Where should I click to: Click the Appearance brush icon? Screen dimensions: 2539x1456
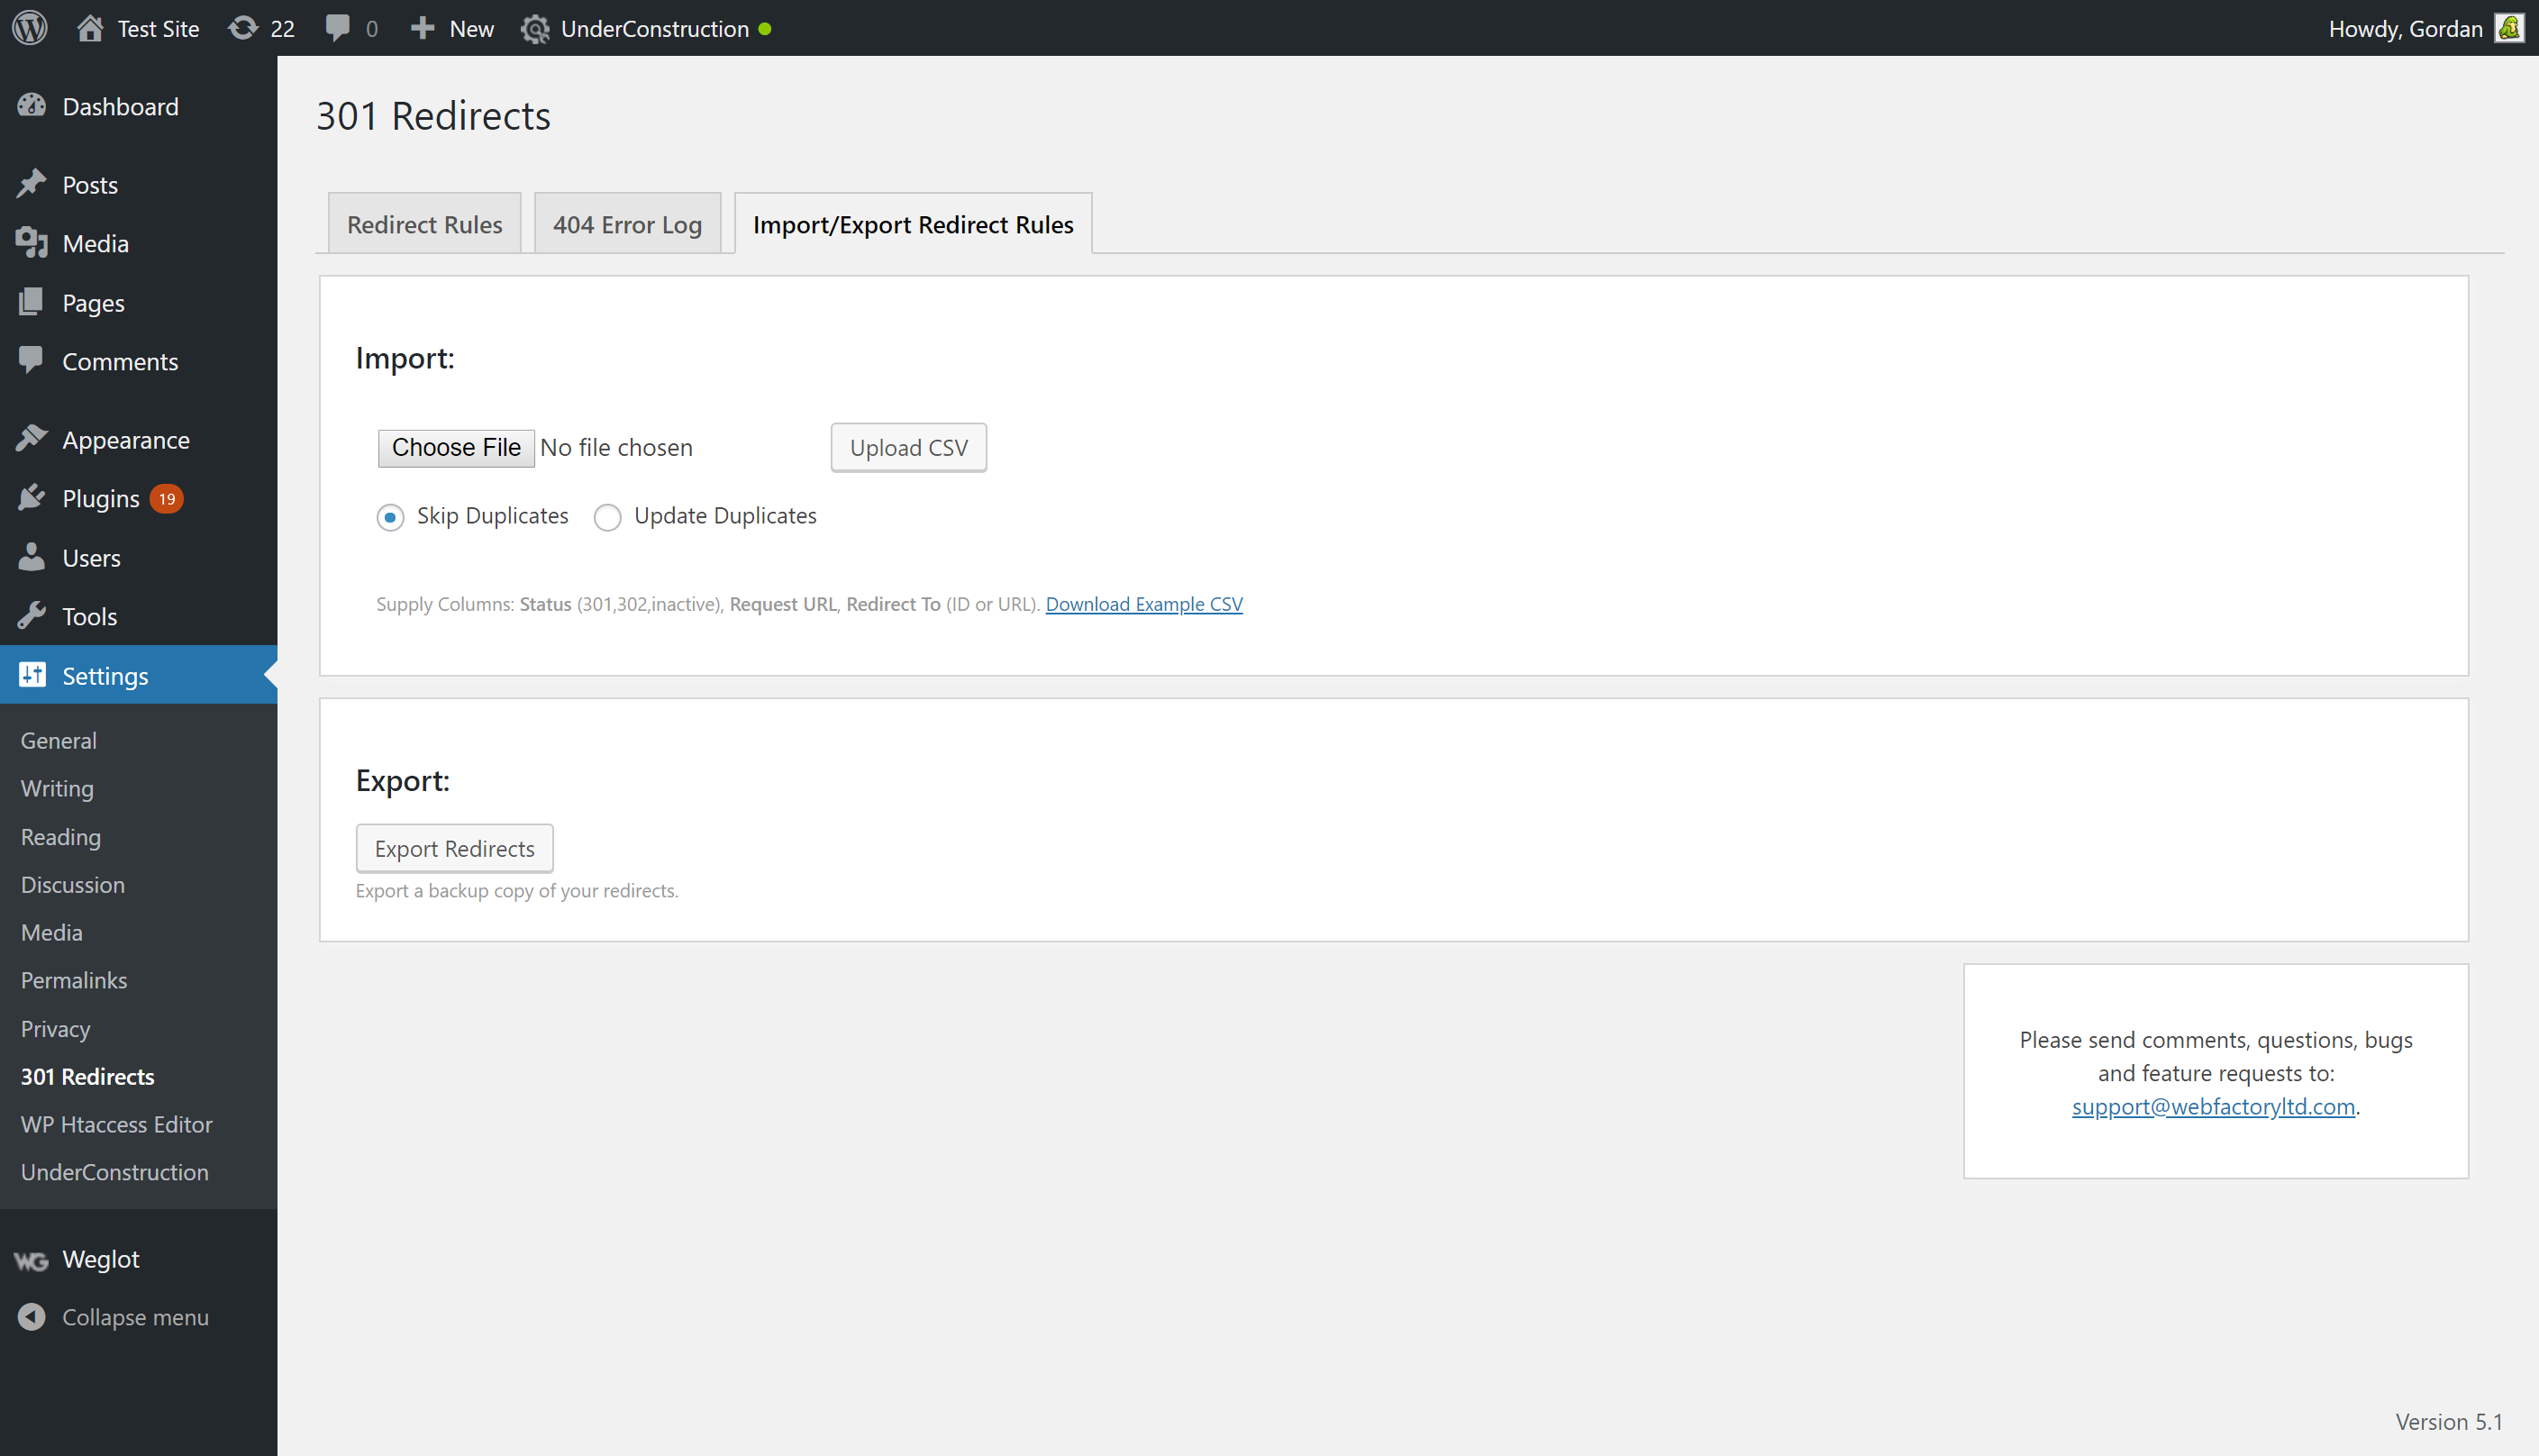click(x=33, y=438)
